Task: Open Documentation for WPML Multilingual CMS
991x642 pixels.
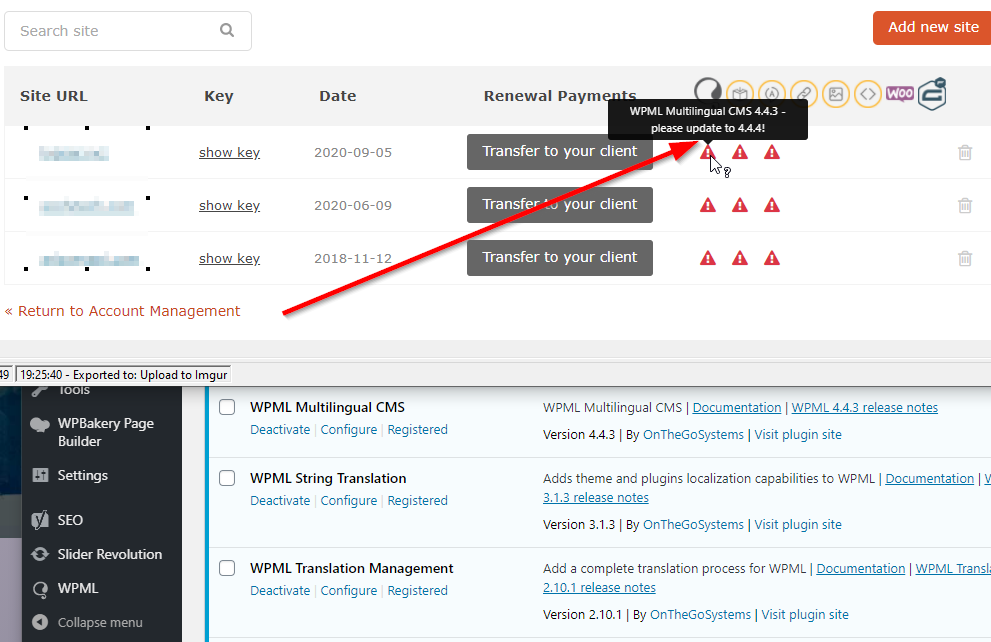Action: tap(737, 408)
